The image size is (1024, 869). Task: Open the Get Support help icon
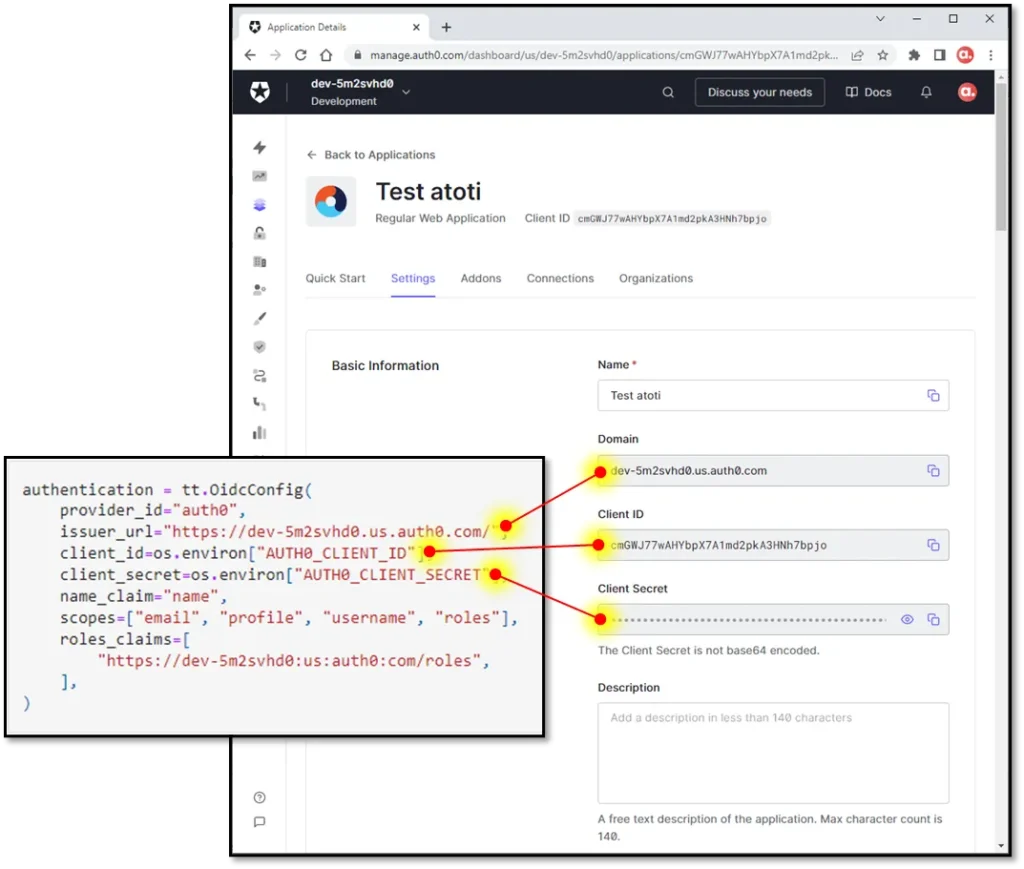click(259, 798)
